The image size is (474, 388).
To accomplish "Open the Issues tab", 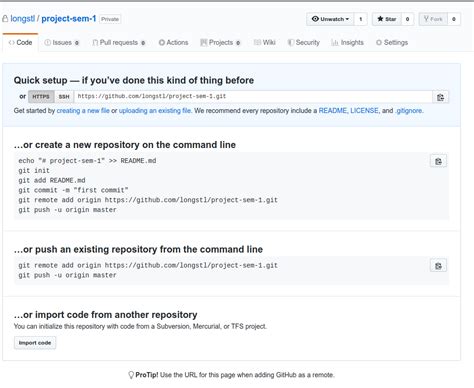I will pyautogui.click(x=62, y=43).
